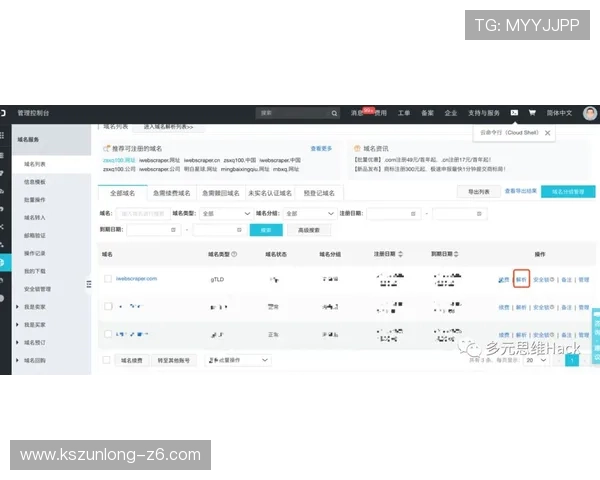The width and height of the screenshot is (600, 480).
Task: Click the user avatar in top bar
Action: [x=590, y=113]
